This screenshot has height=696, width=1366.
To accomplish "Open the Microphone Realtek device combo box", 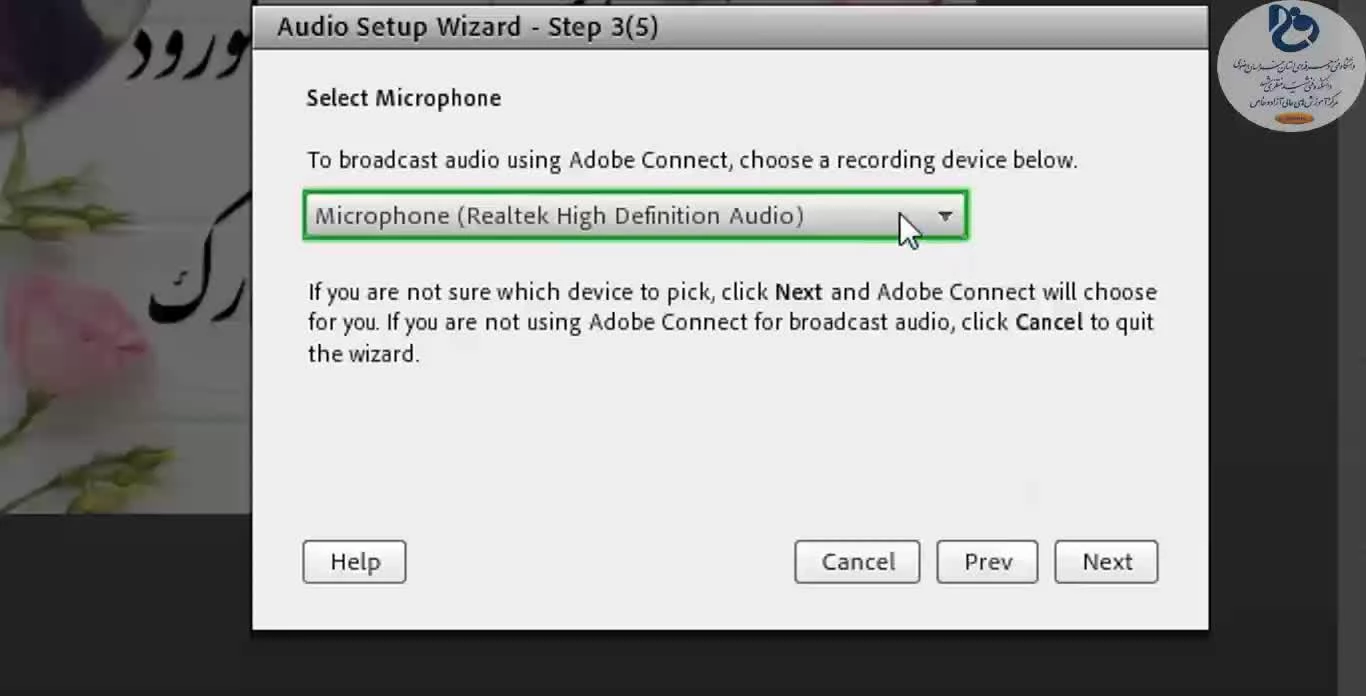I will coord(636,216).
